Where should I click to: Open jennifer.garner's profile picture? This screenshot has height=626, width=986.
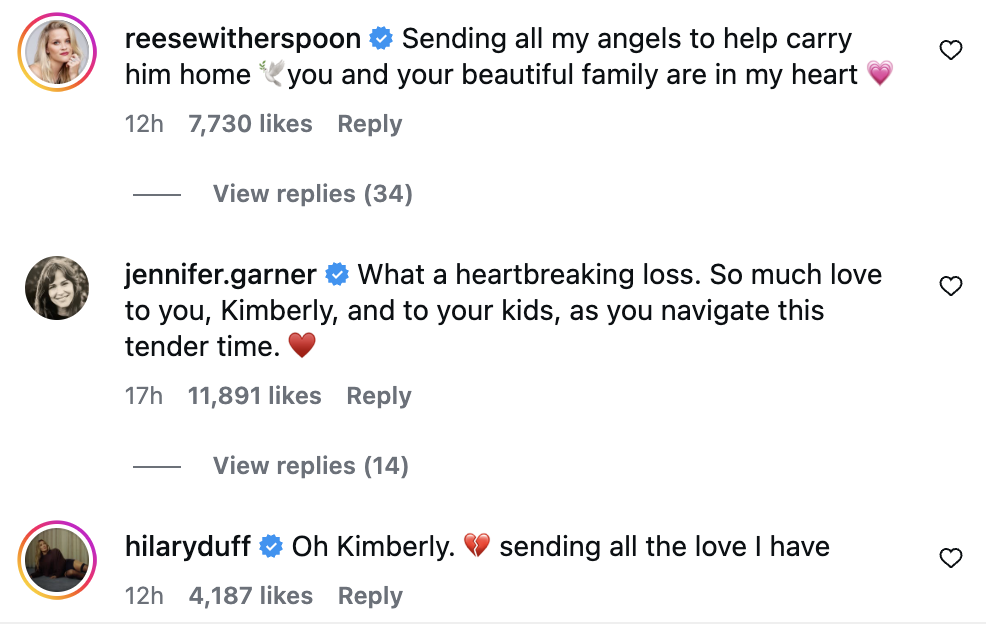click(57, 288)
